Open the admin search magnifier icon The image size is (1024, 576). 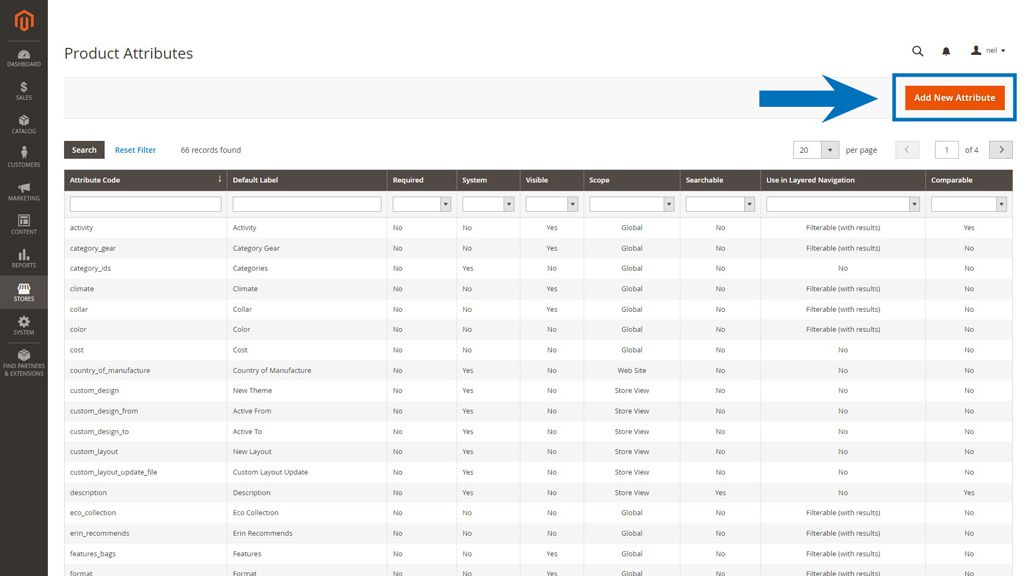pos(917,50)
